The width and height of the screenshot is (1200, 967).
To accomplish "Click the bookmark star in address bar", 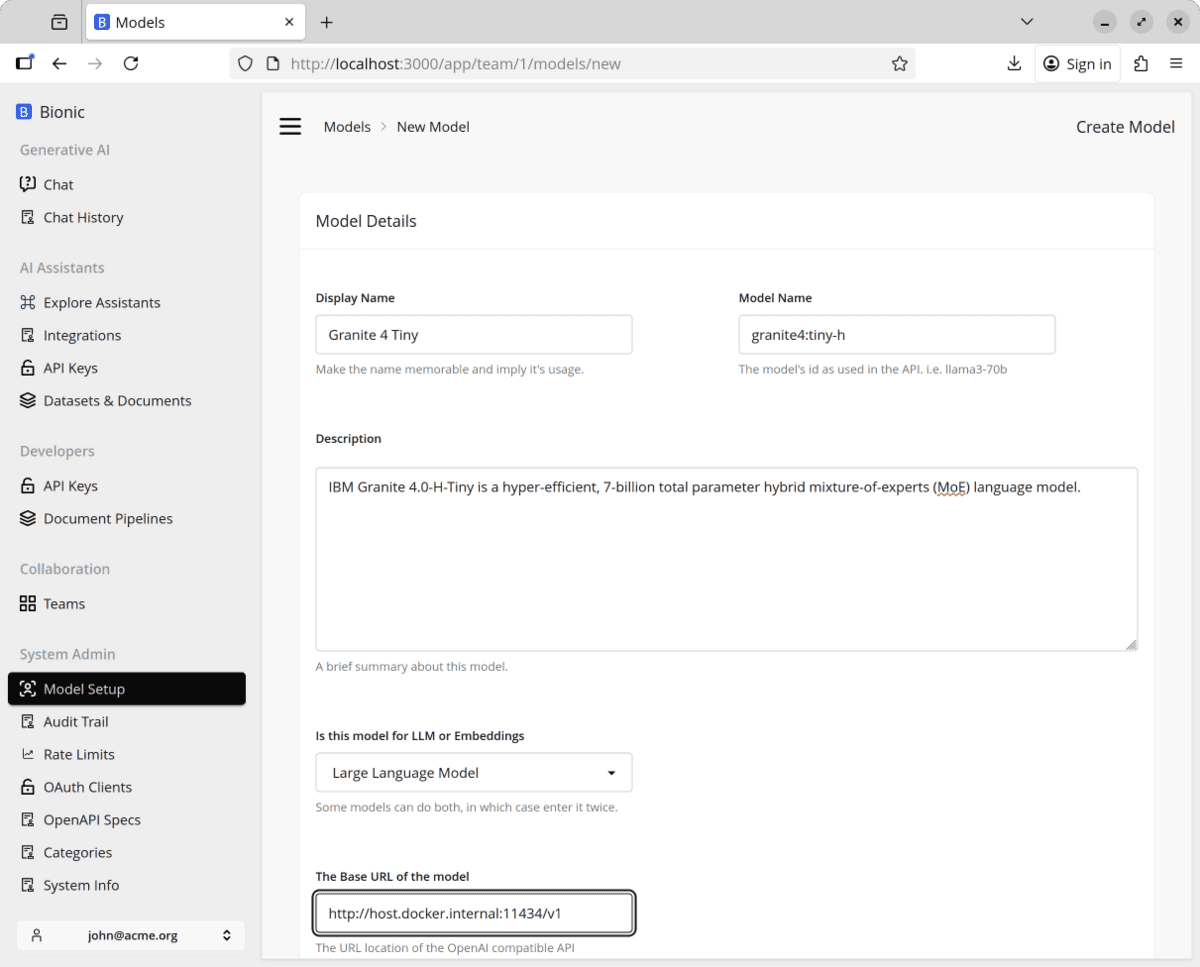I will (x=899, y=64).
